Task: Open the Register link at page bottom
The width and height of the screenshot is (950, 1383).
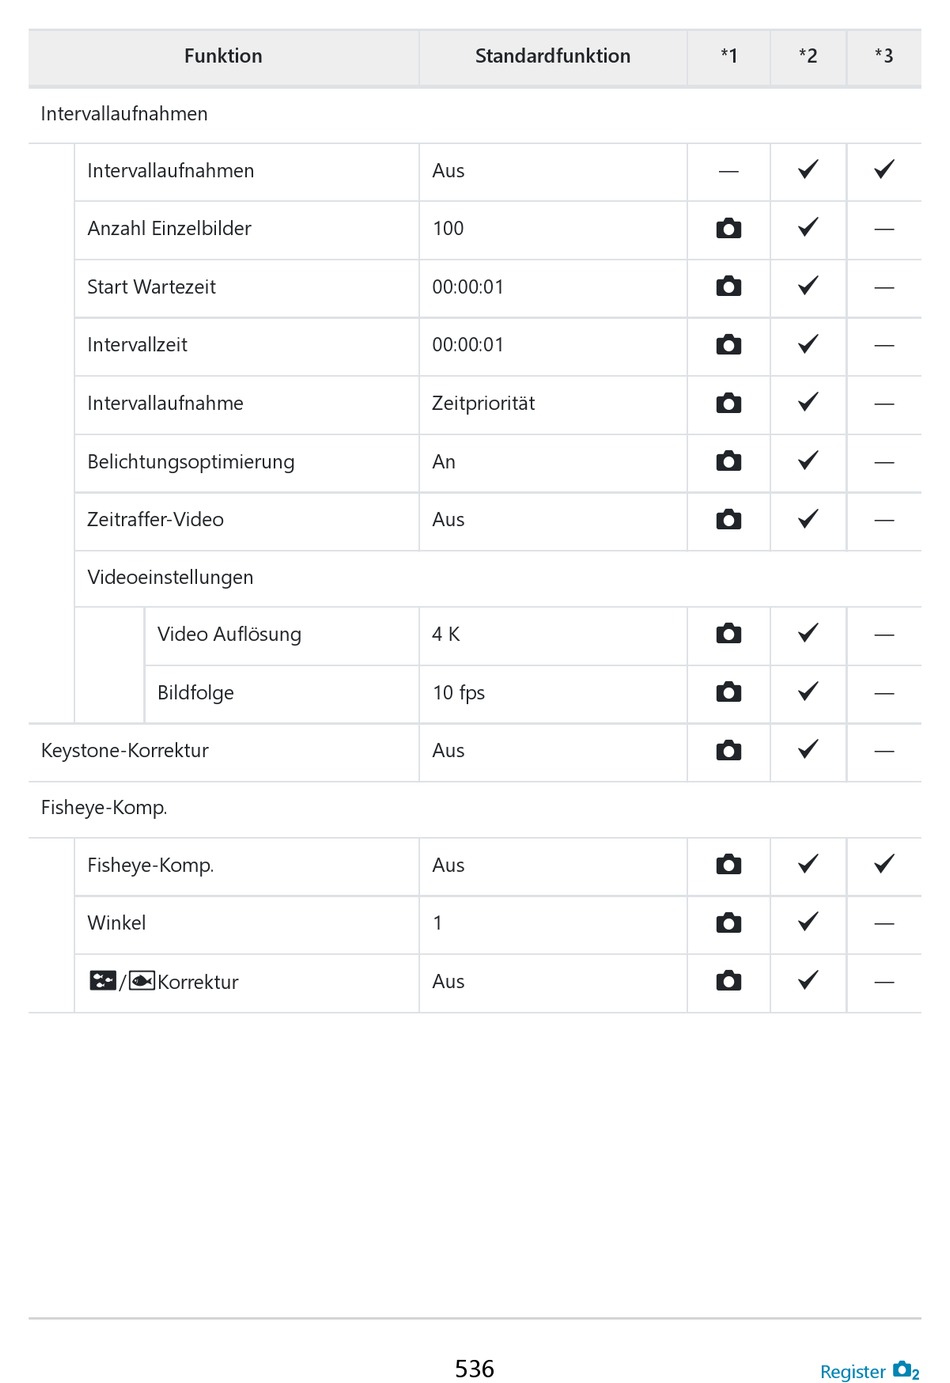Action: coord(868,1371)
